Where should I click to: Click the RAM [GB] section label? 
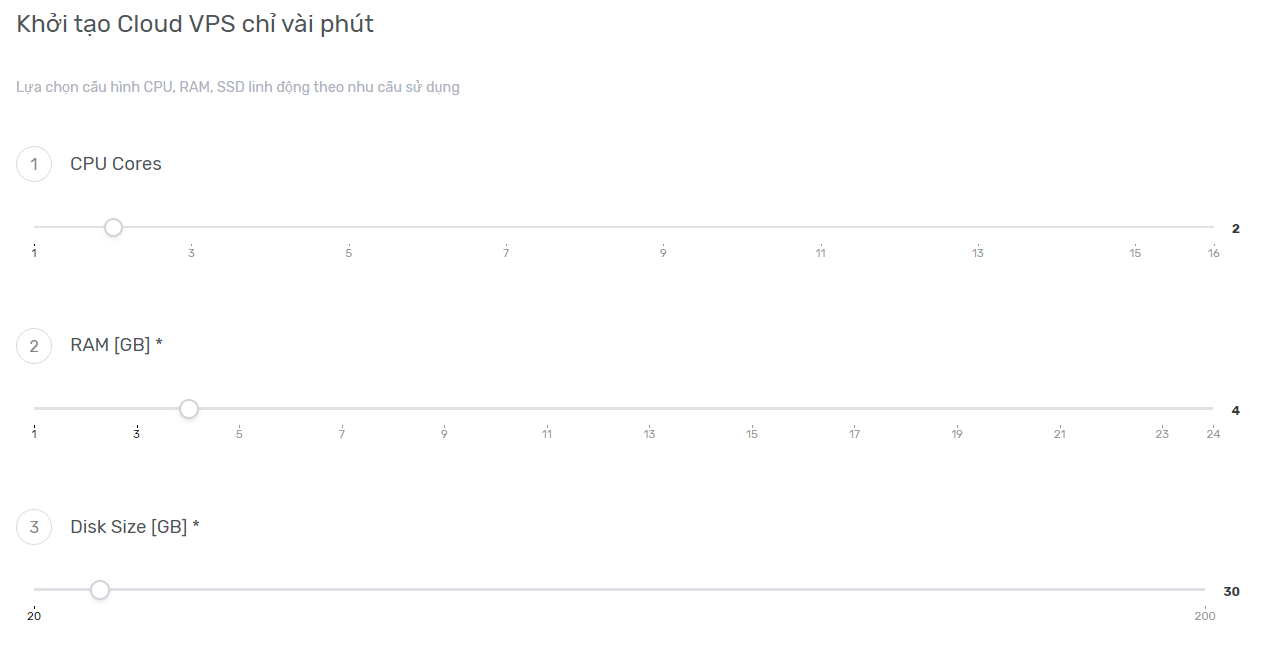coord(116,345)
